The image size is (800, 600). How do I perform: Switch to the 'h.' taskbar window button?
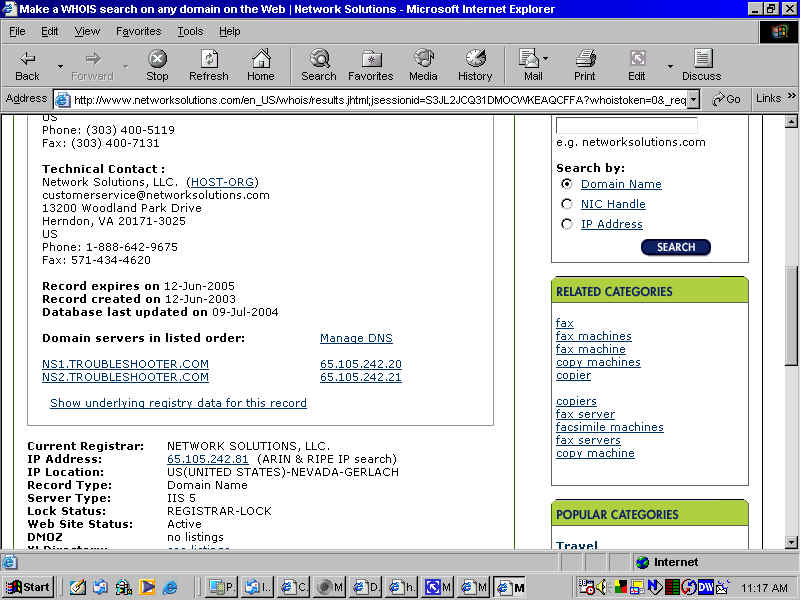tap(402, 587)
